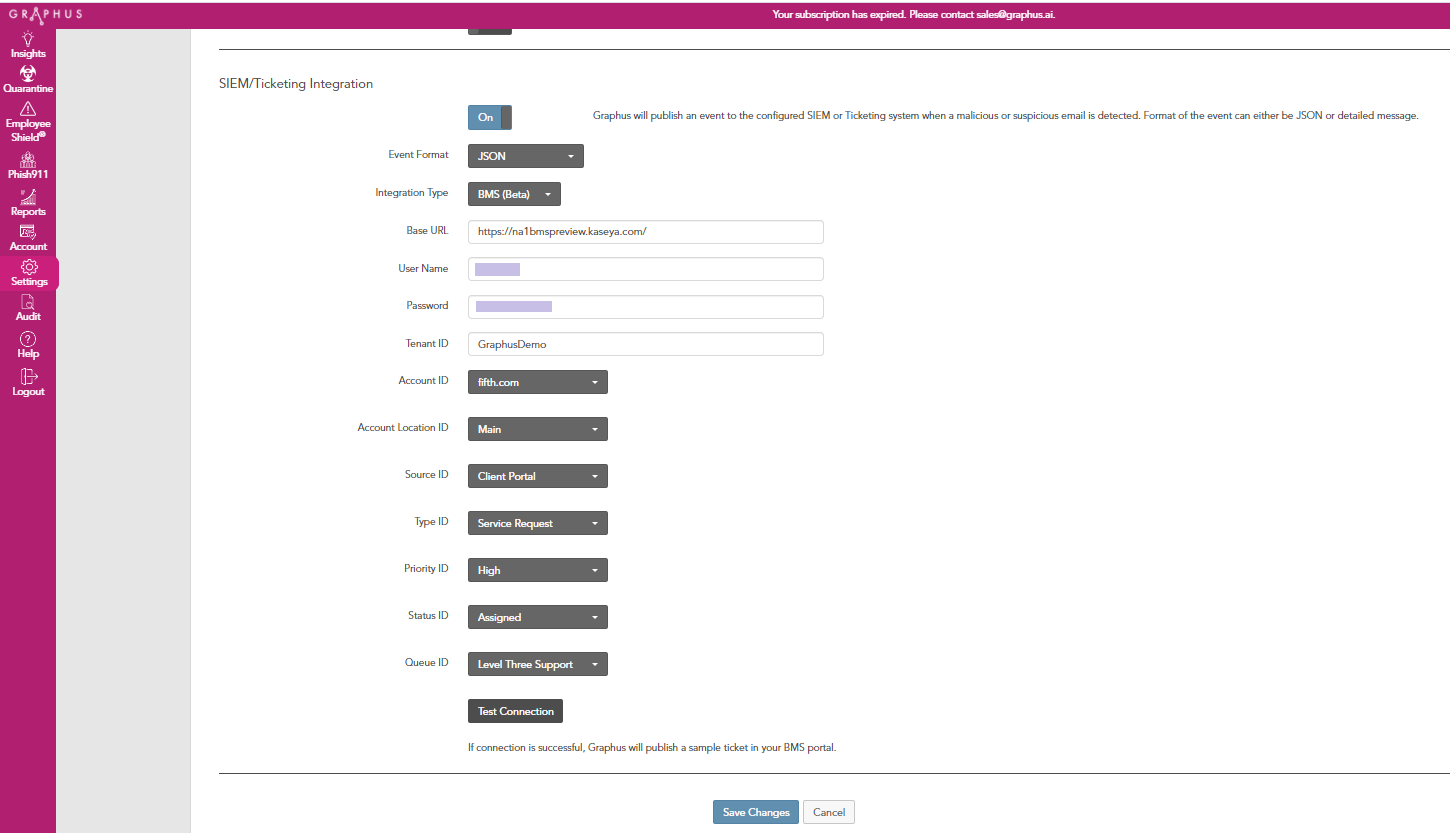This screenshot has height=833, width=1450.
Task: Click the Save Changes button
Action: [x=756, y=812]
